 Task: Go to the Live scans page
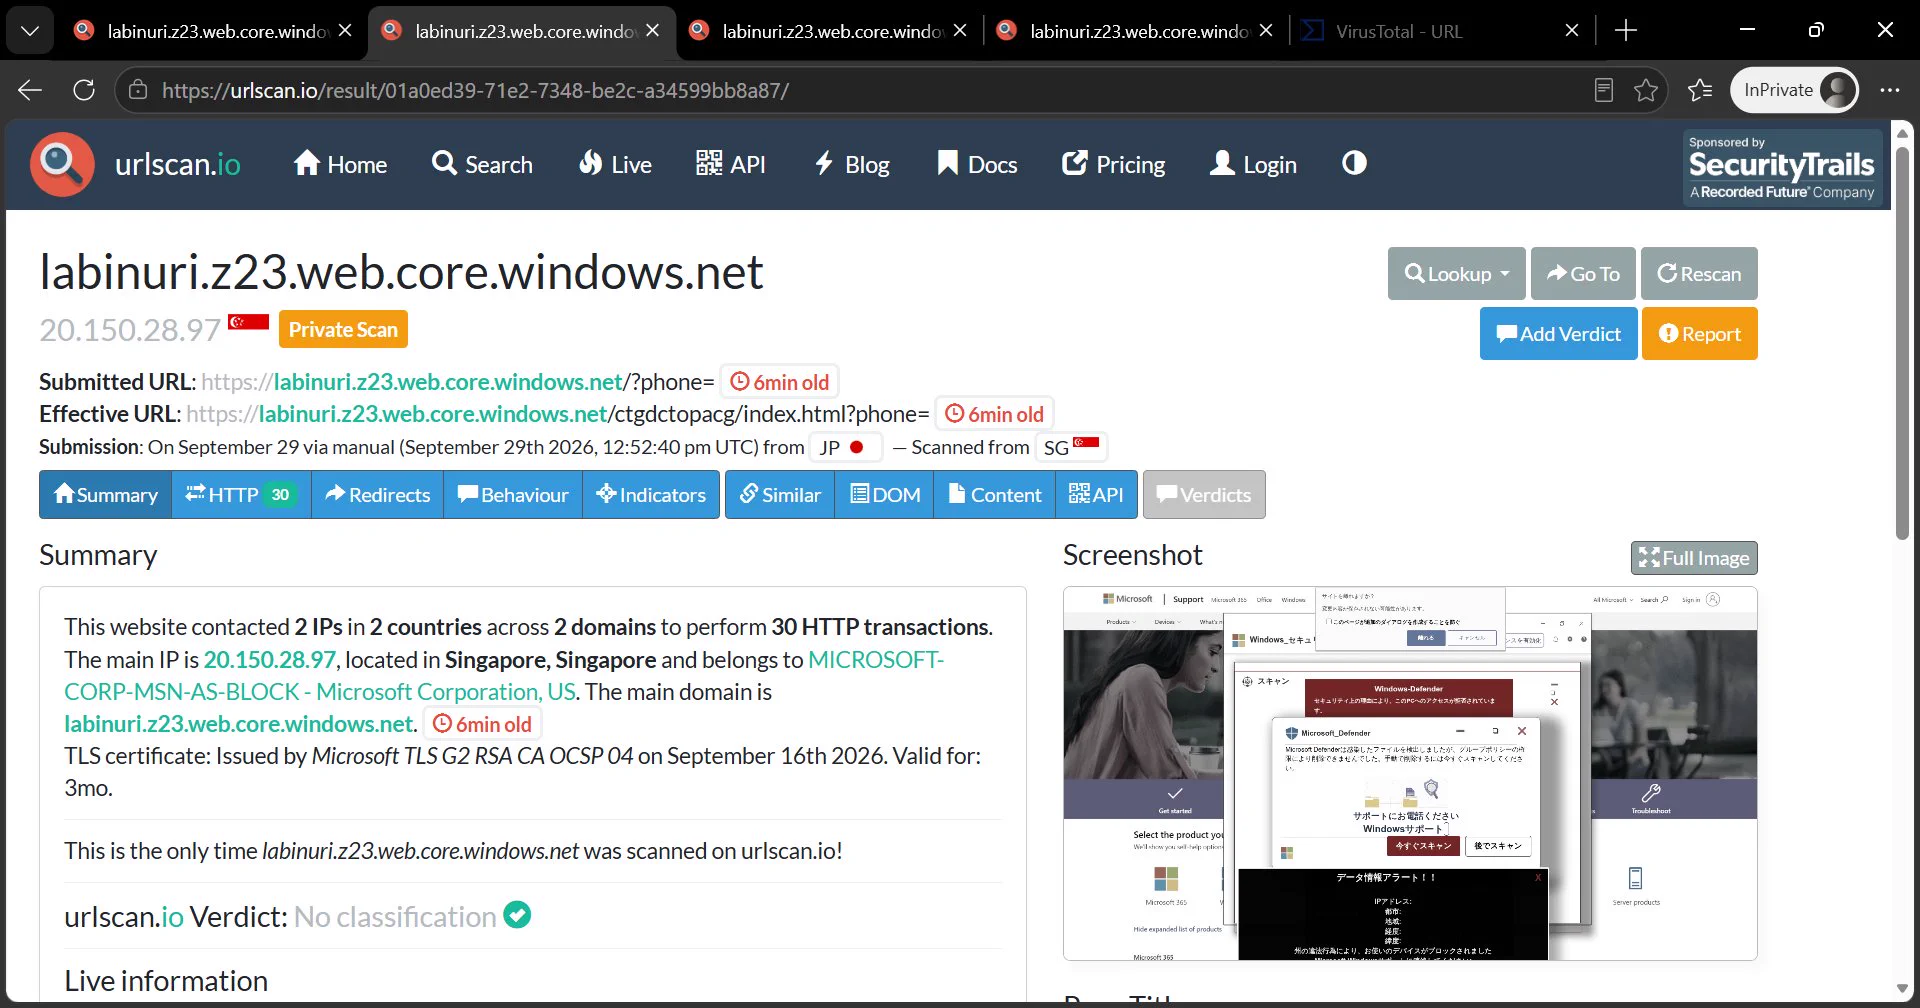coord(615,164)
